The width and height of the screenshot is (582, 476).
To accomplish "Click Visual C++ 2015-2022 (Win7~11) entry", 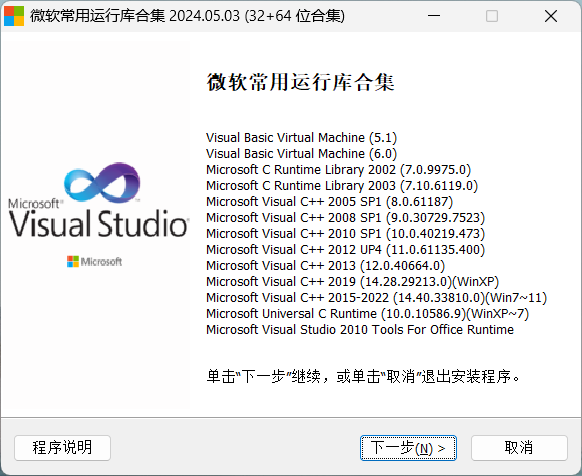I will [x=376, y=298].
